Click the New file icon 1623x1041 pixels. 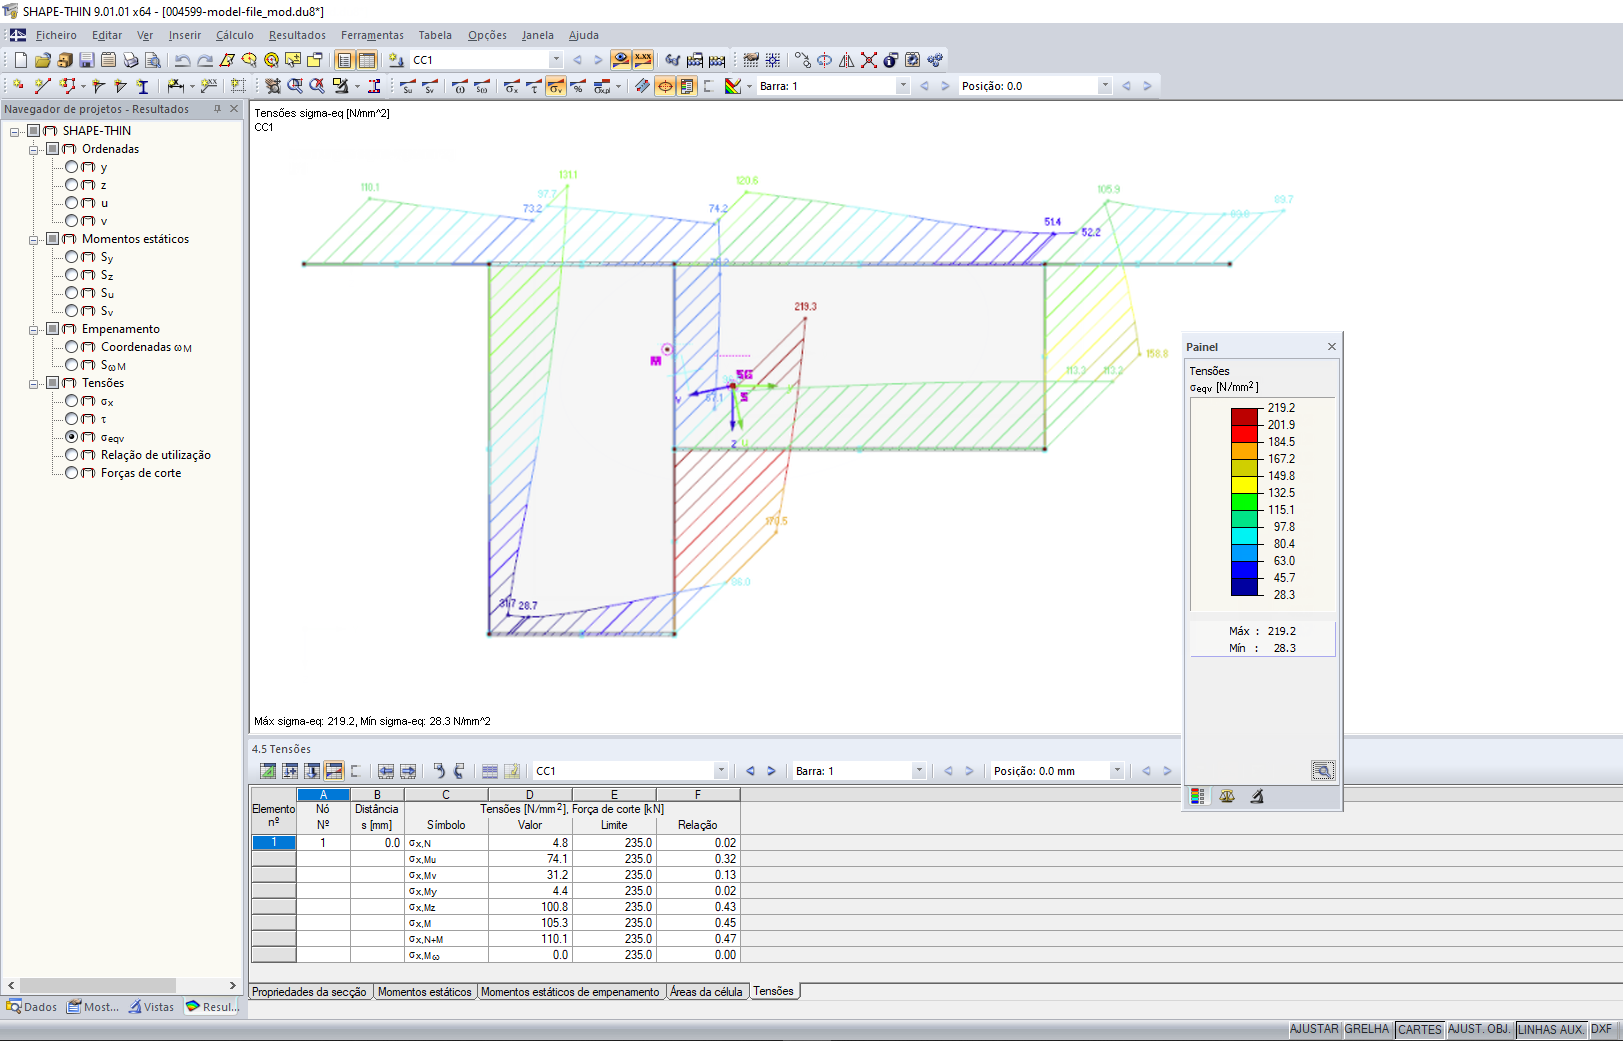point(21,60)
